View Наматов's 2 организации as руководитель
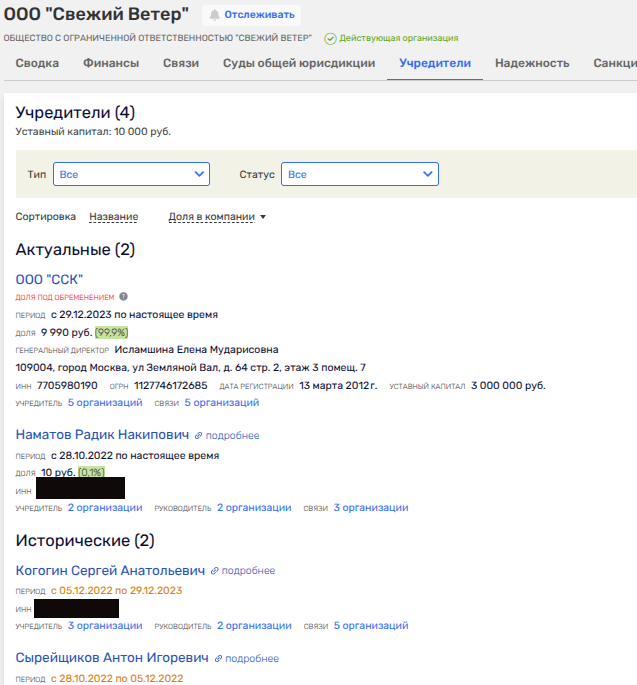The image size is (637, 685). point(254,508)
